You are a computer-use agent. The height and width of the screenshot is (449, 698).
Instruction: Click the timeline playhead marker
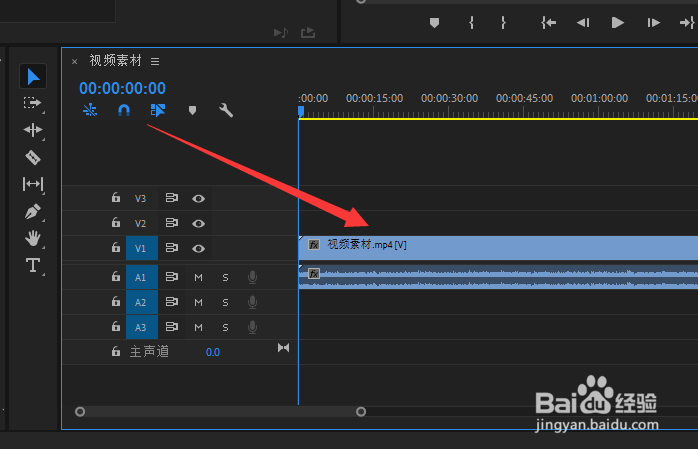(x=301, y=111)
